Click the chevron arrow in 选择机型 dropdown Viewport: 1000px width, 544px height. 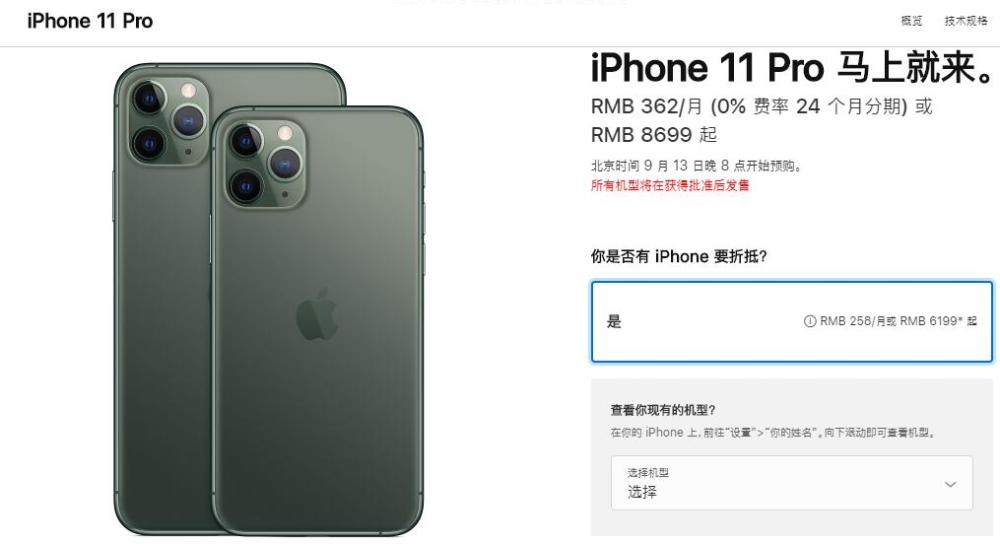tap(950, 484)
